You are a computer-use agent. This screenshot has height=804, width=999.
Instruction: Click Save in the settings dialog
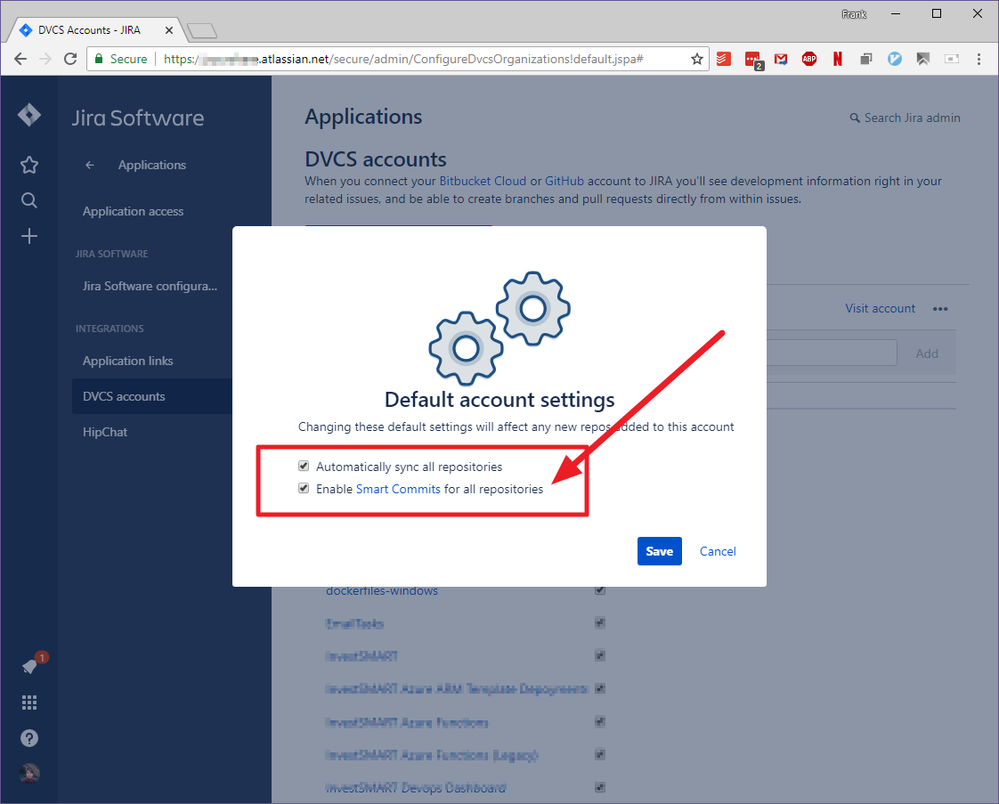click(659, 551)
